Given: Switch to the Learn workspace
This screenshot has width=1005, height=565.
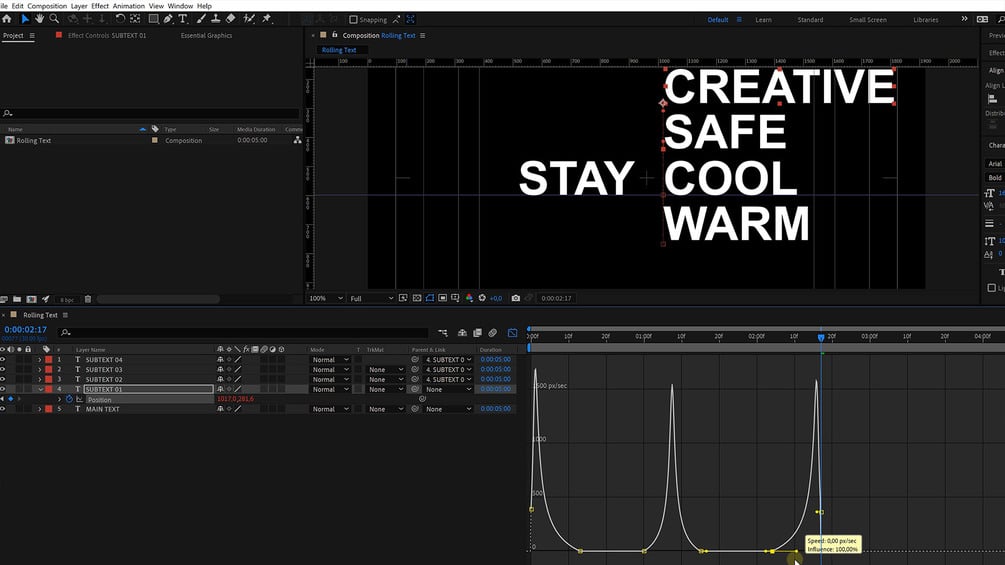Looking at the screenshot, I should (763, 20).
